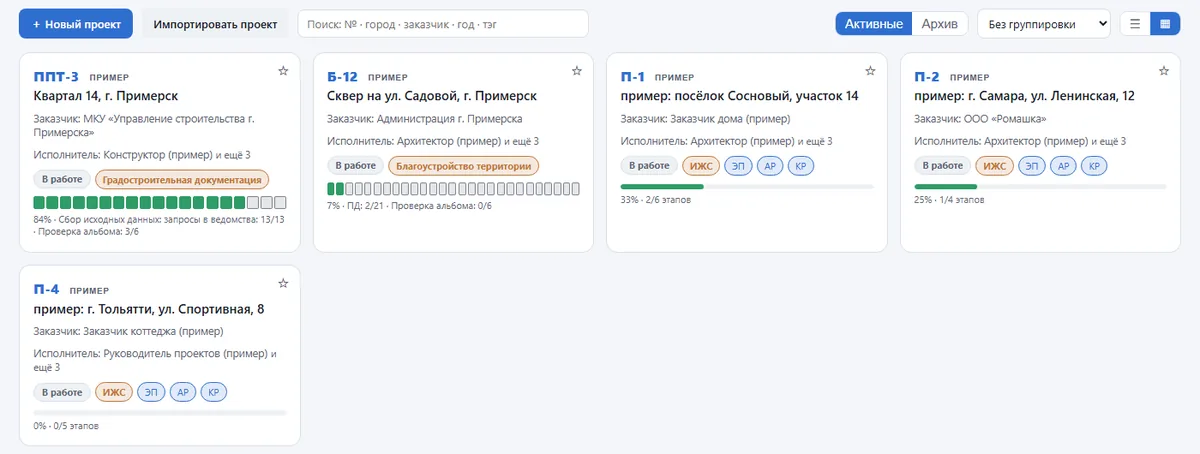The width and height of the screenshot is (1200, 454).
Task: Click В работе status on ППТ-3 card
Action: (x=62, y=180)
